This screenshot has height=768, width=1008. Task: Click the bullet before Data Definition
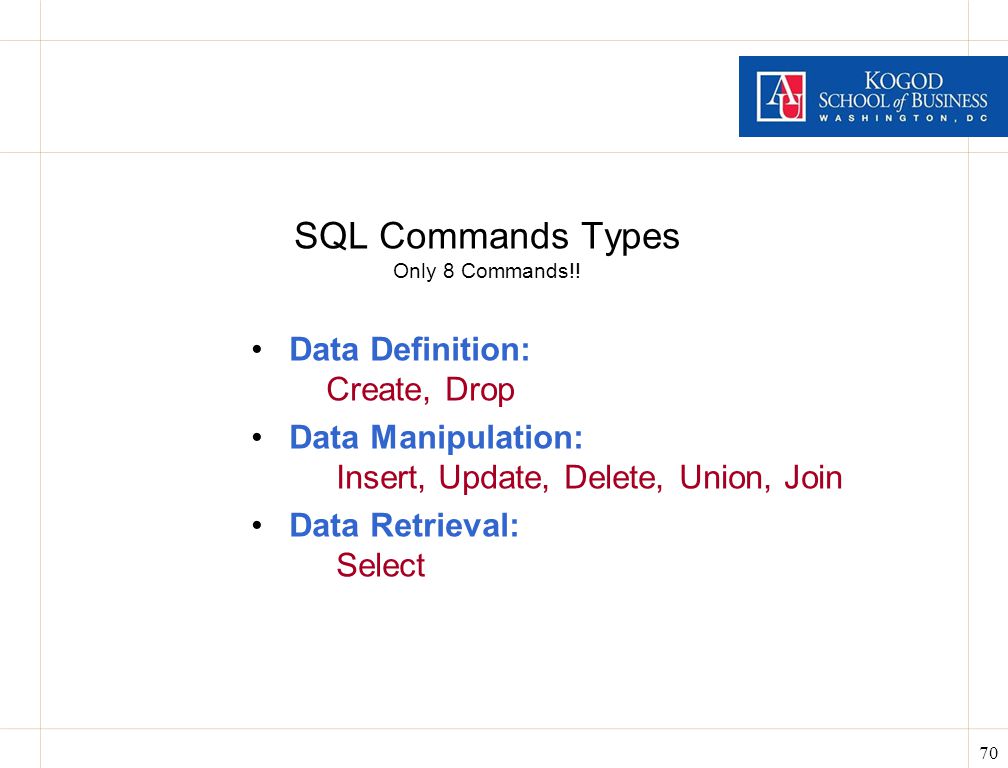click(x=257, y=350)
